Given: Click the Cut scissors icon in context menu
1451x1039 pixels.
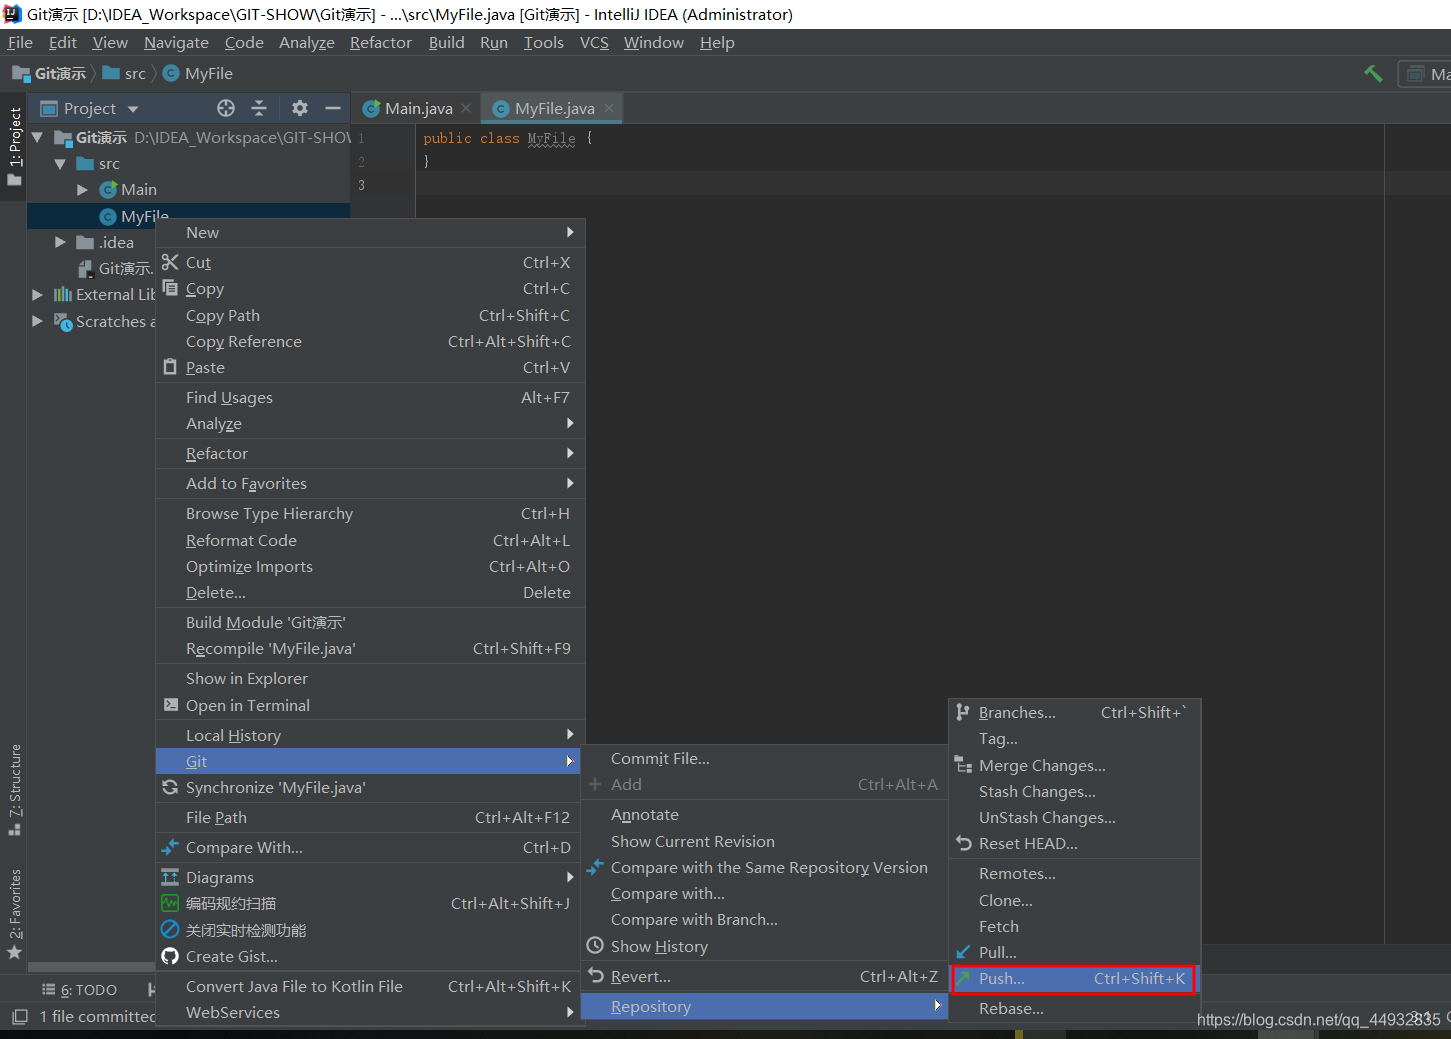Looking at the screenshot, I should [x=170, y=262].
